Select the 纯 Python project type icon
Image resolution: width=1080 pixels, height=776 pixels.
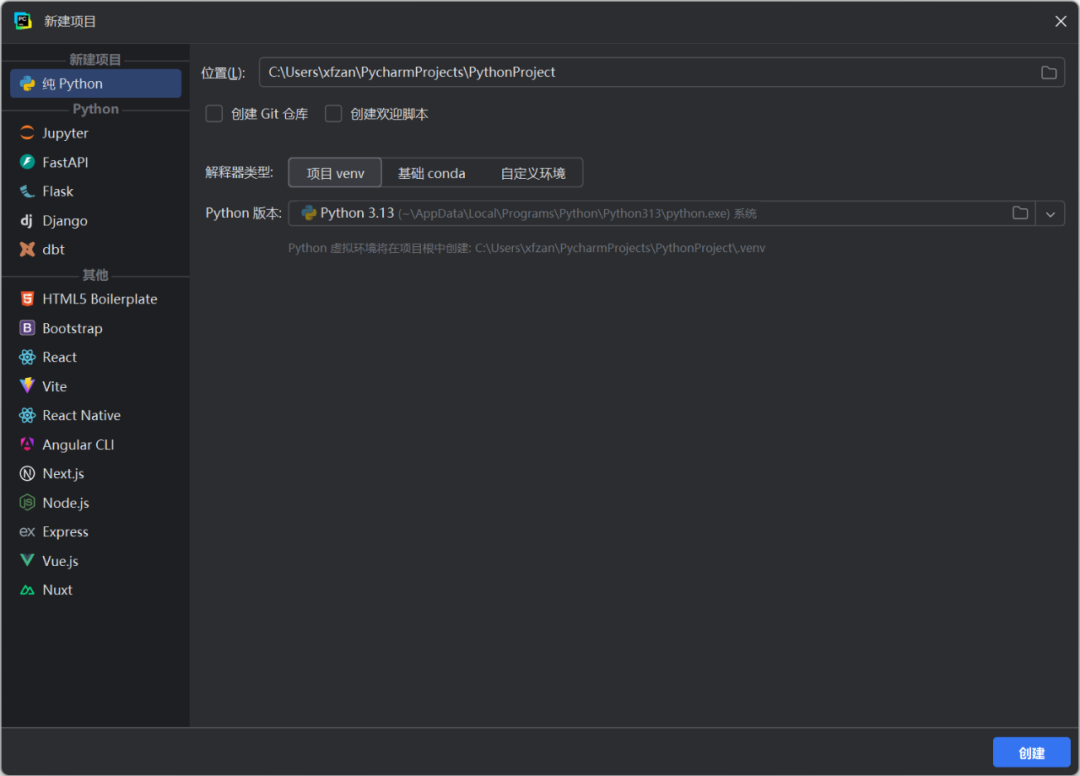click(x=28, y=84)
